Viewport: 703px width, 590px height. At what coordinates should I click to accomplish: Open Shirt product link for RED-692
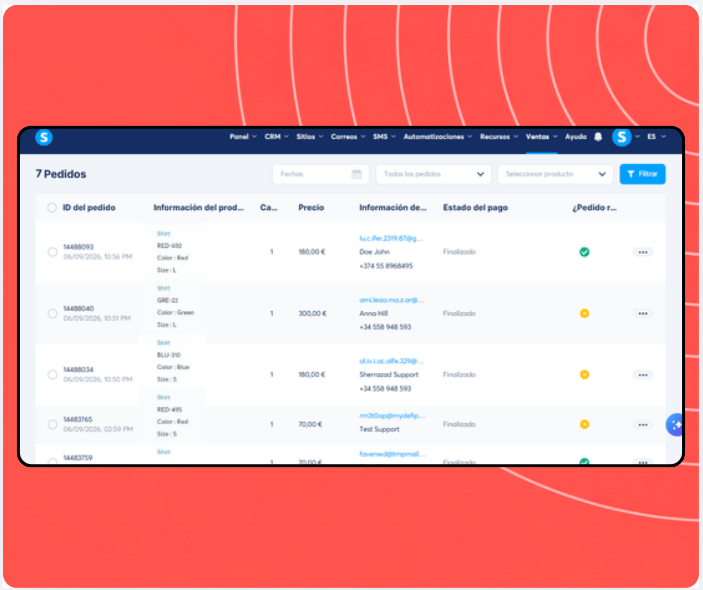click(x=163, y=234)
